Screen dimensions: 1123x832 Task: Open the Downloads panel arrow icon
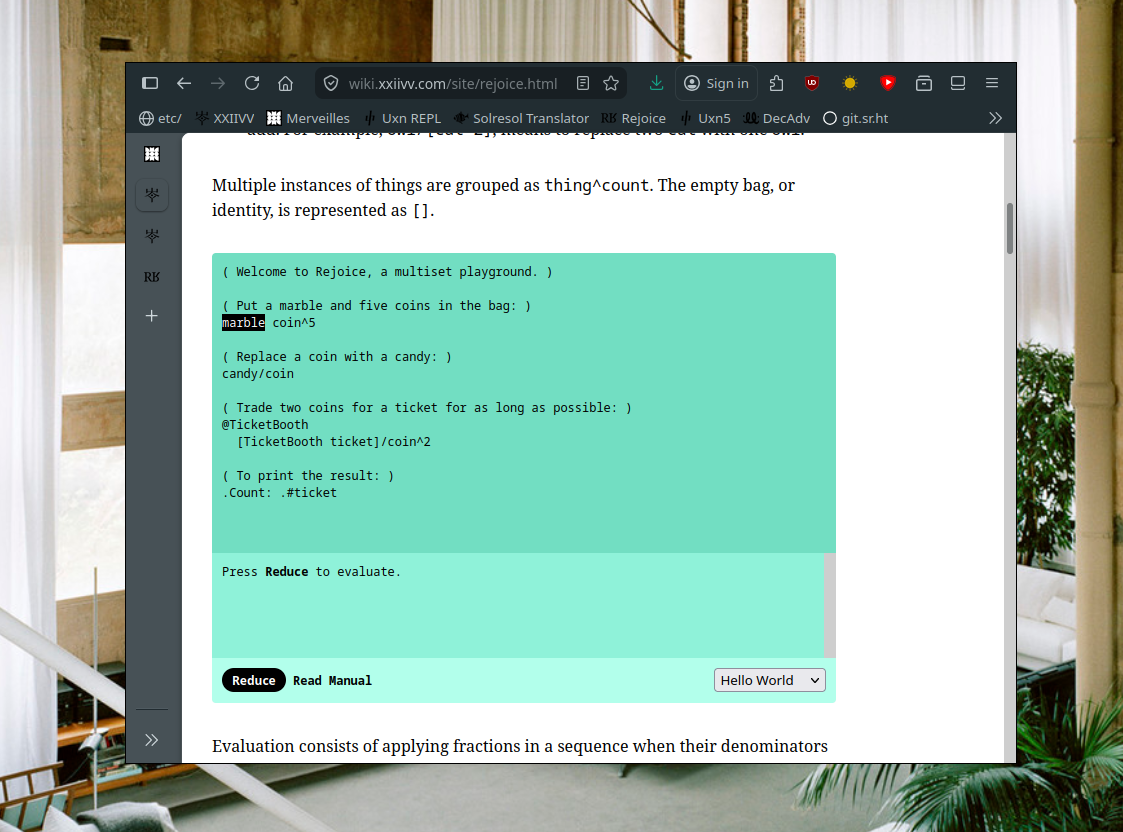(x=656, y=83)
